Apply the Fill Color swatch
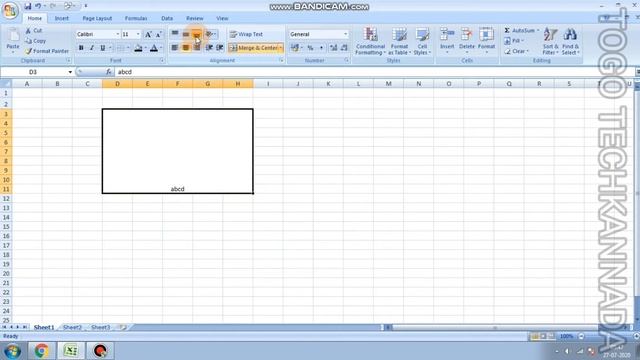 (138, 48)
